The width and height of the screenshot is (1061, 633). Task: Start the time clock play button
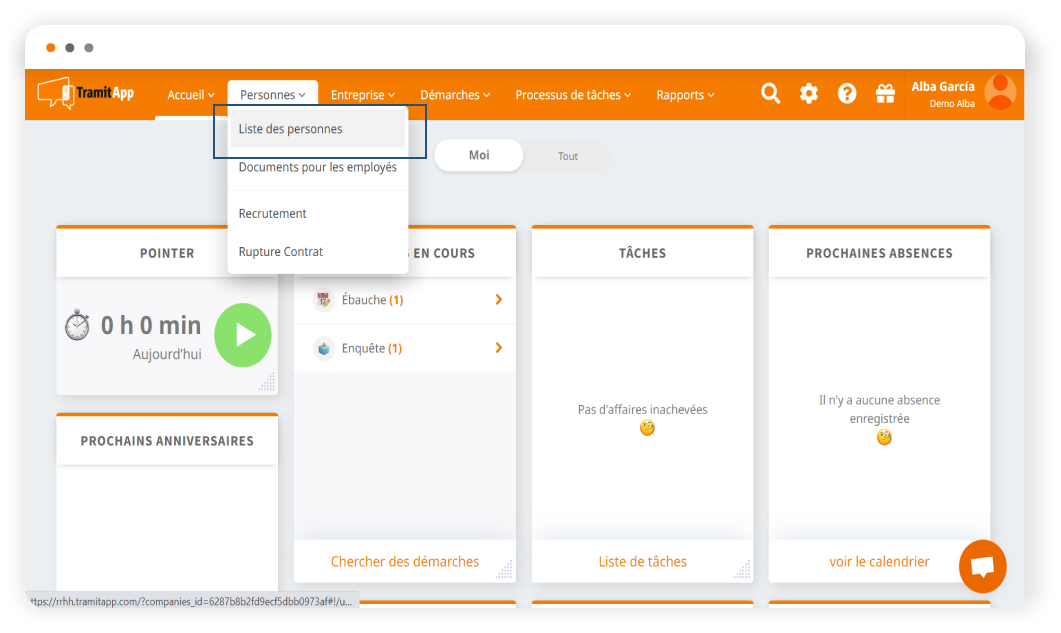pos(243,335)
